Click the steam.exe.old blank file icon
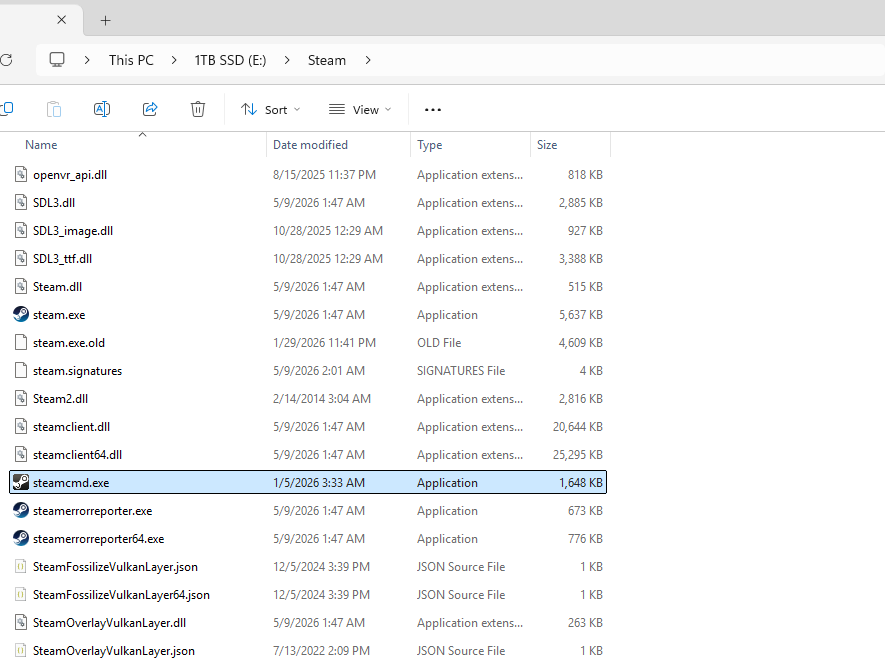Screen dimensions: 885x668 pos(21,342)
